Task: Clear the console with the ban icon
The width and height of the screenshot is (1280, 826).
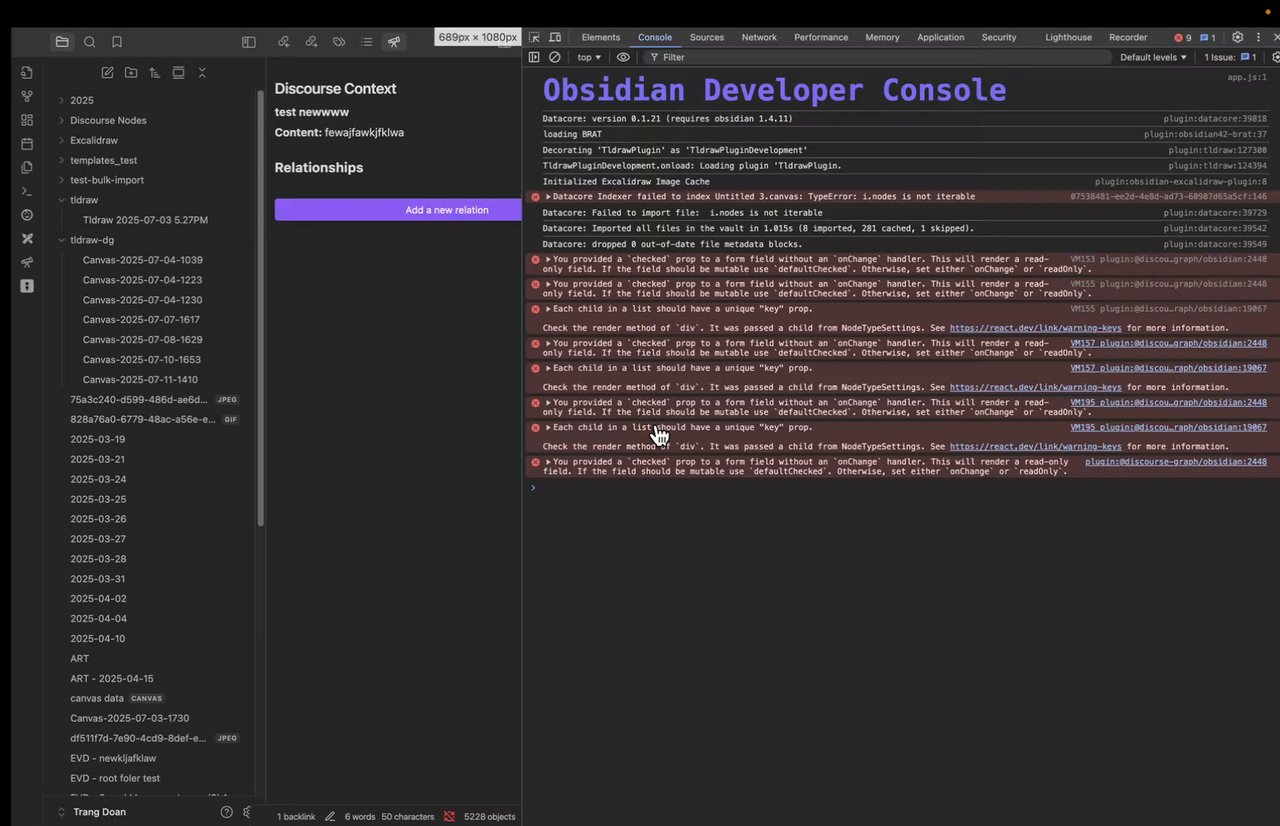Action: pyautogui.click(x=555, y=57)
